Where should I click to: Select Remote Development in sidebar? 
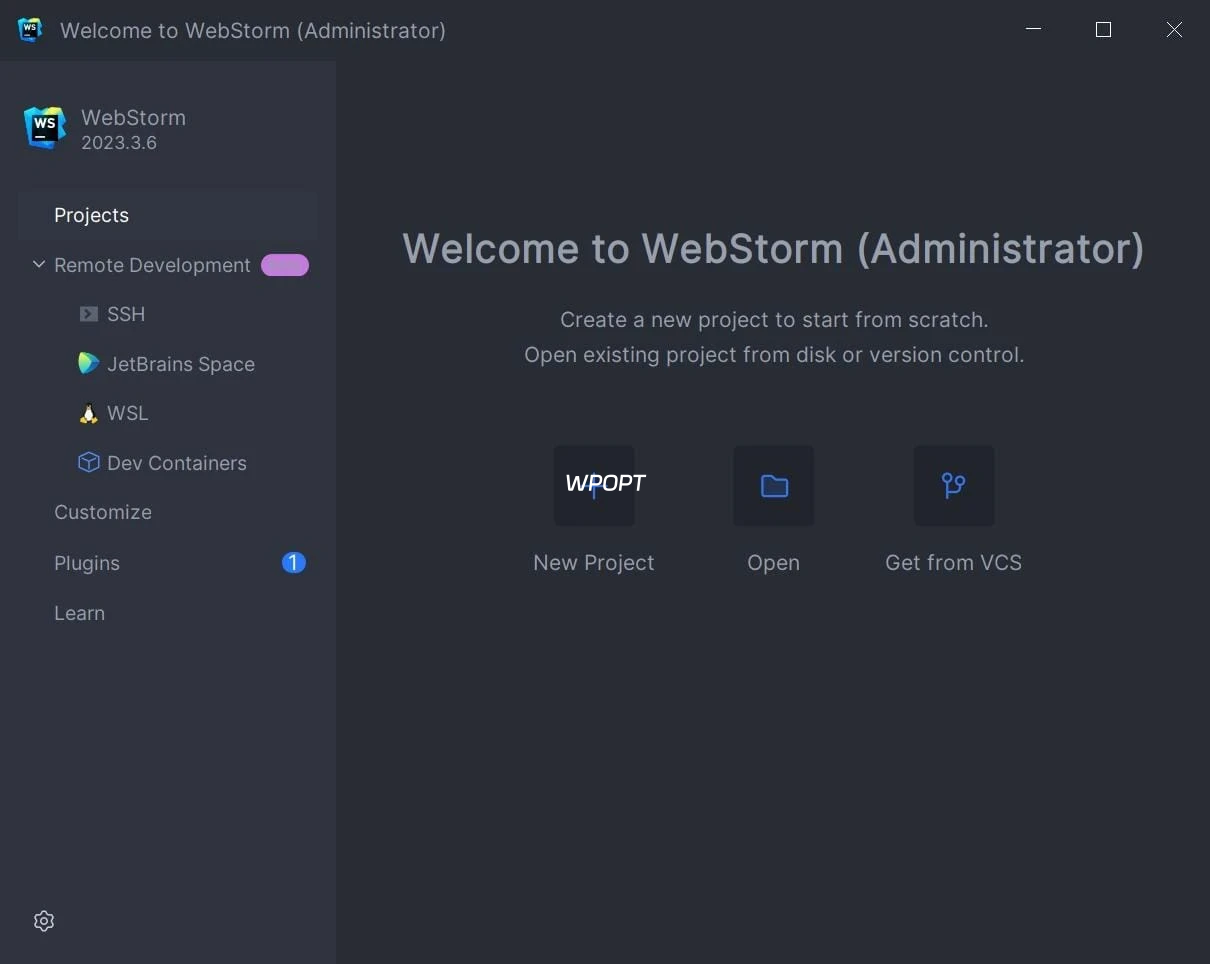click(152, 265)
